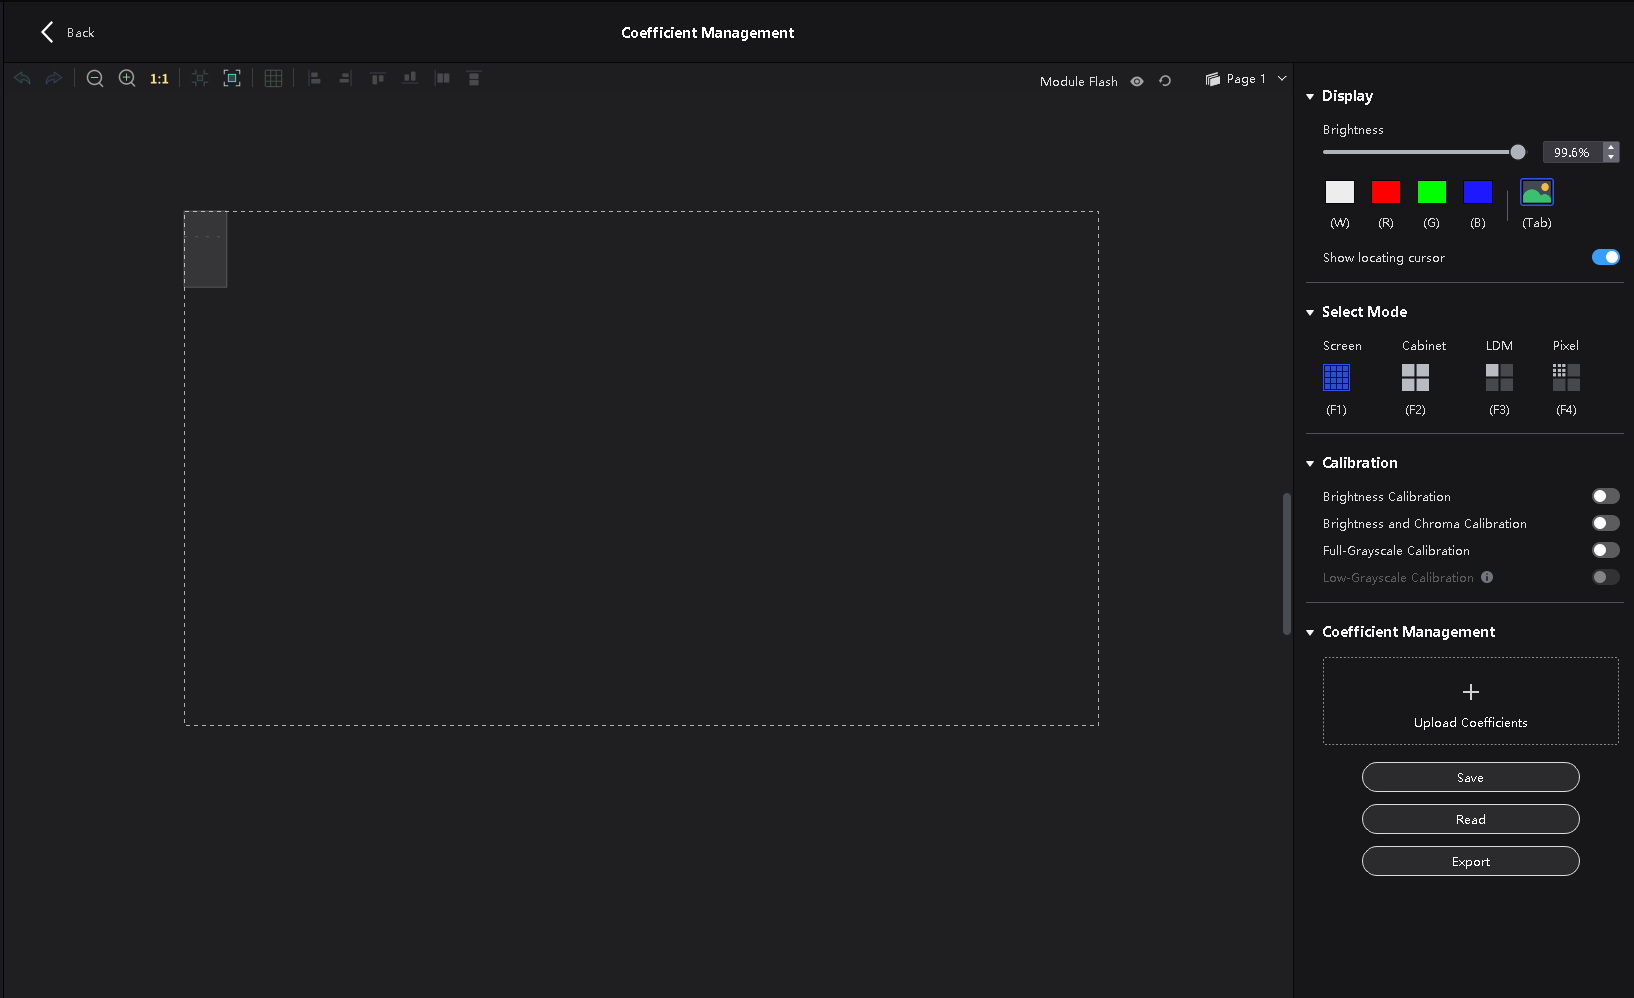Select Pixel mode icon
The image size is (1634, 998).
1566,377
